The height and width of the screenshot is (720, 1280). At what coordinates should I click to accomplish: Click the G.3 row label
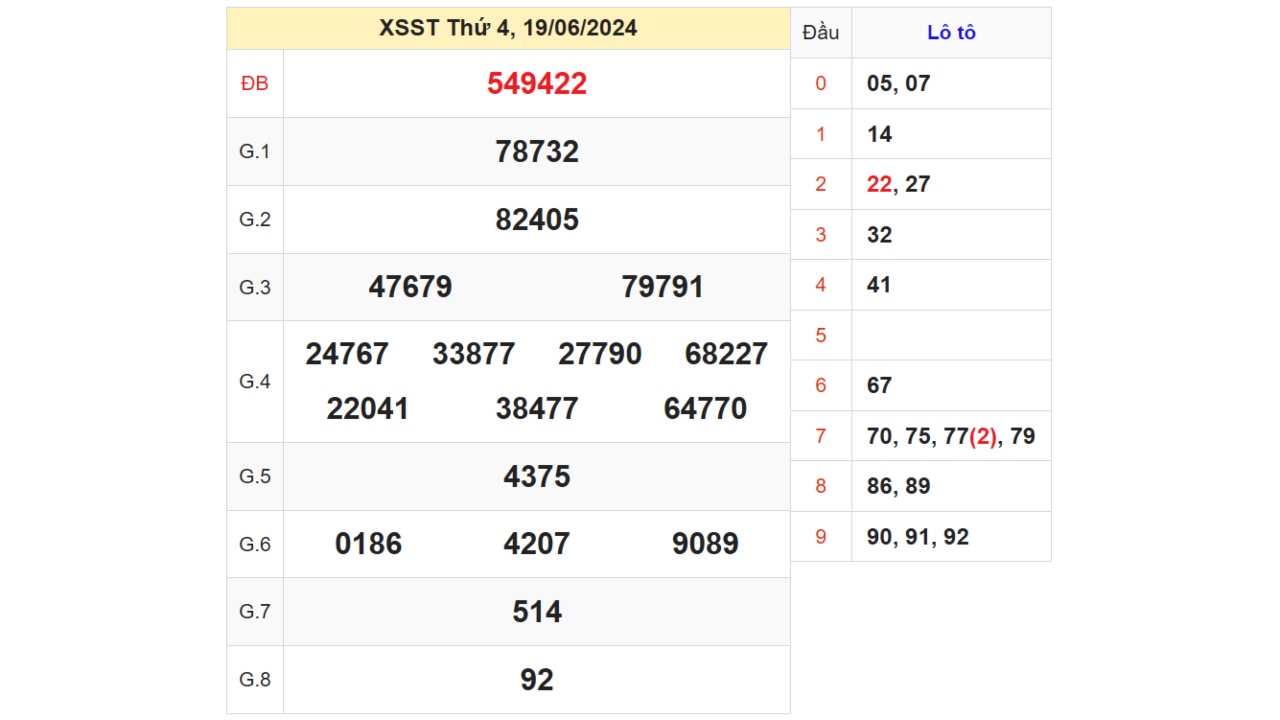[255, 288]
